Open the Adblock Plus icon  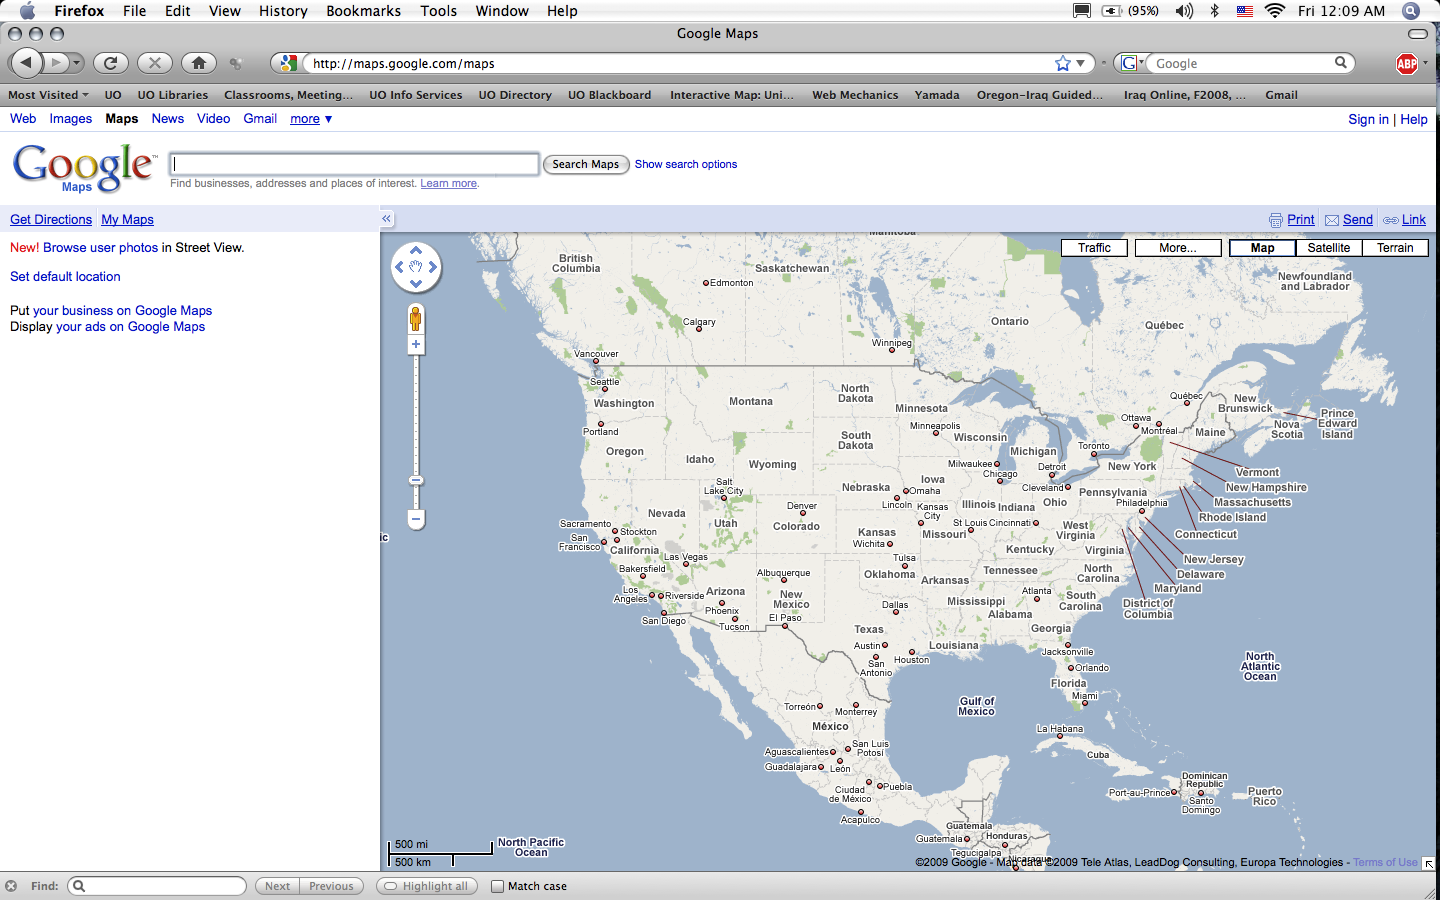click(x=1406, y=64)
